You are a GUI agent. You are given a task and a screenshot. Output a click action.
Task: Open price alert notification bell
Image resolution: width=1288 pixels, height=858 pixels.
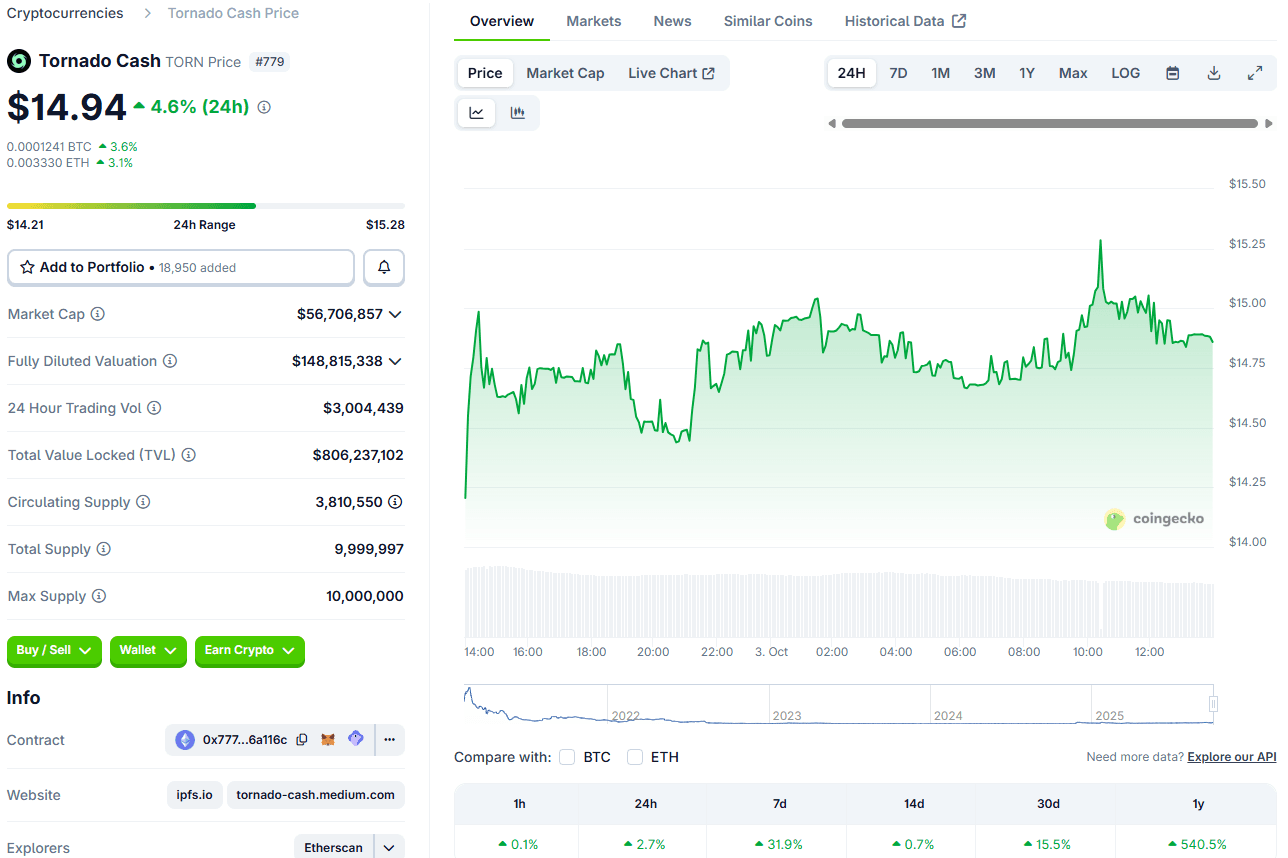(383, 267)
